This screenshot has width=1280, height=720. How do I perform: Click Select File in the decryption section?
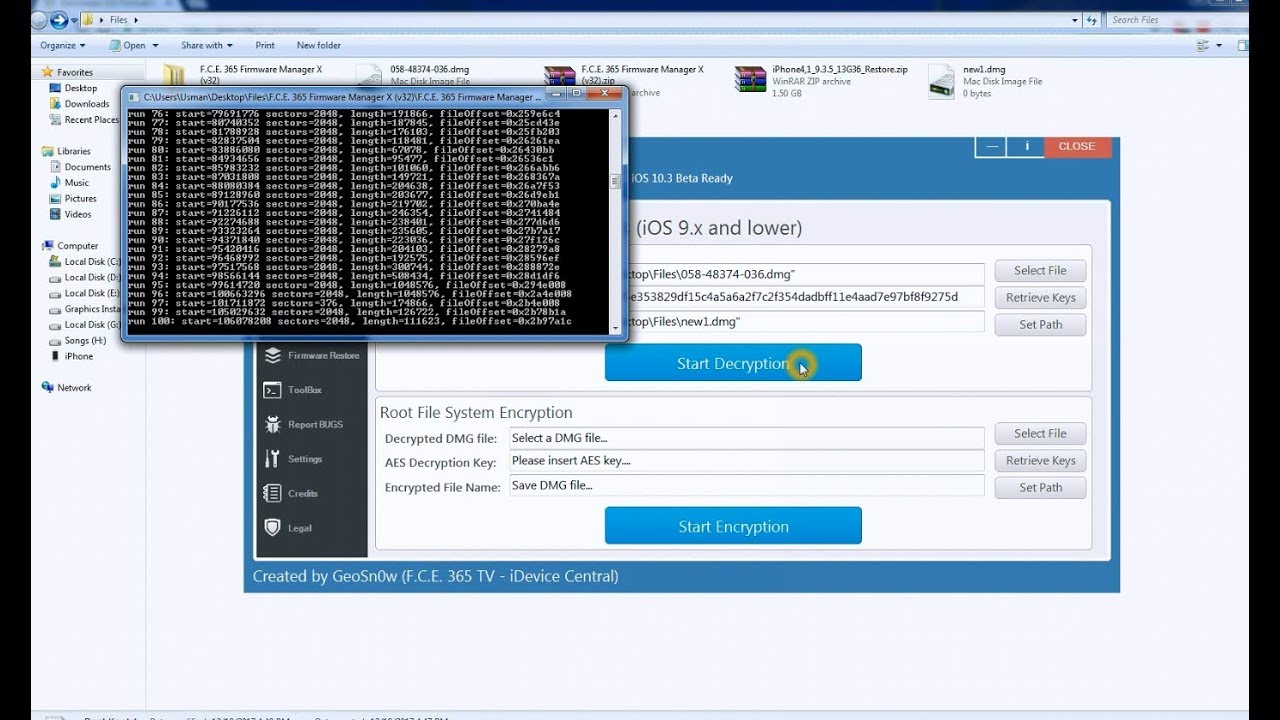(x=1040, y=270)
